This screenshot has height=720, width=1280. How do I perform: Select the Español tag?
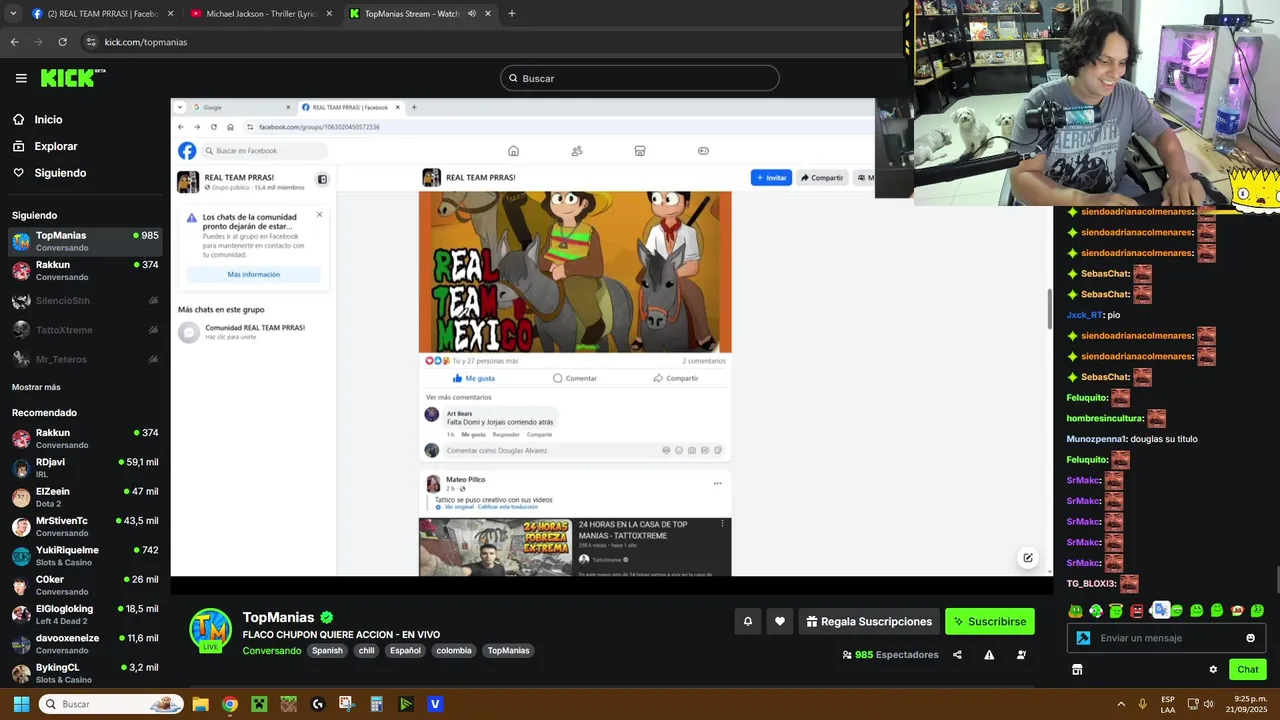point(405,650)
